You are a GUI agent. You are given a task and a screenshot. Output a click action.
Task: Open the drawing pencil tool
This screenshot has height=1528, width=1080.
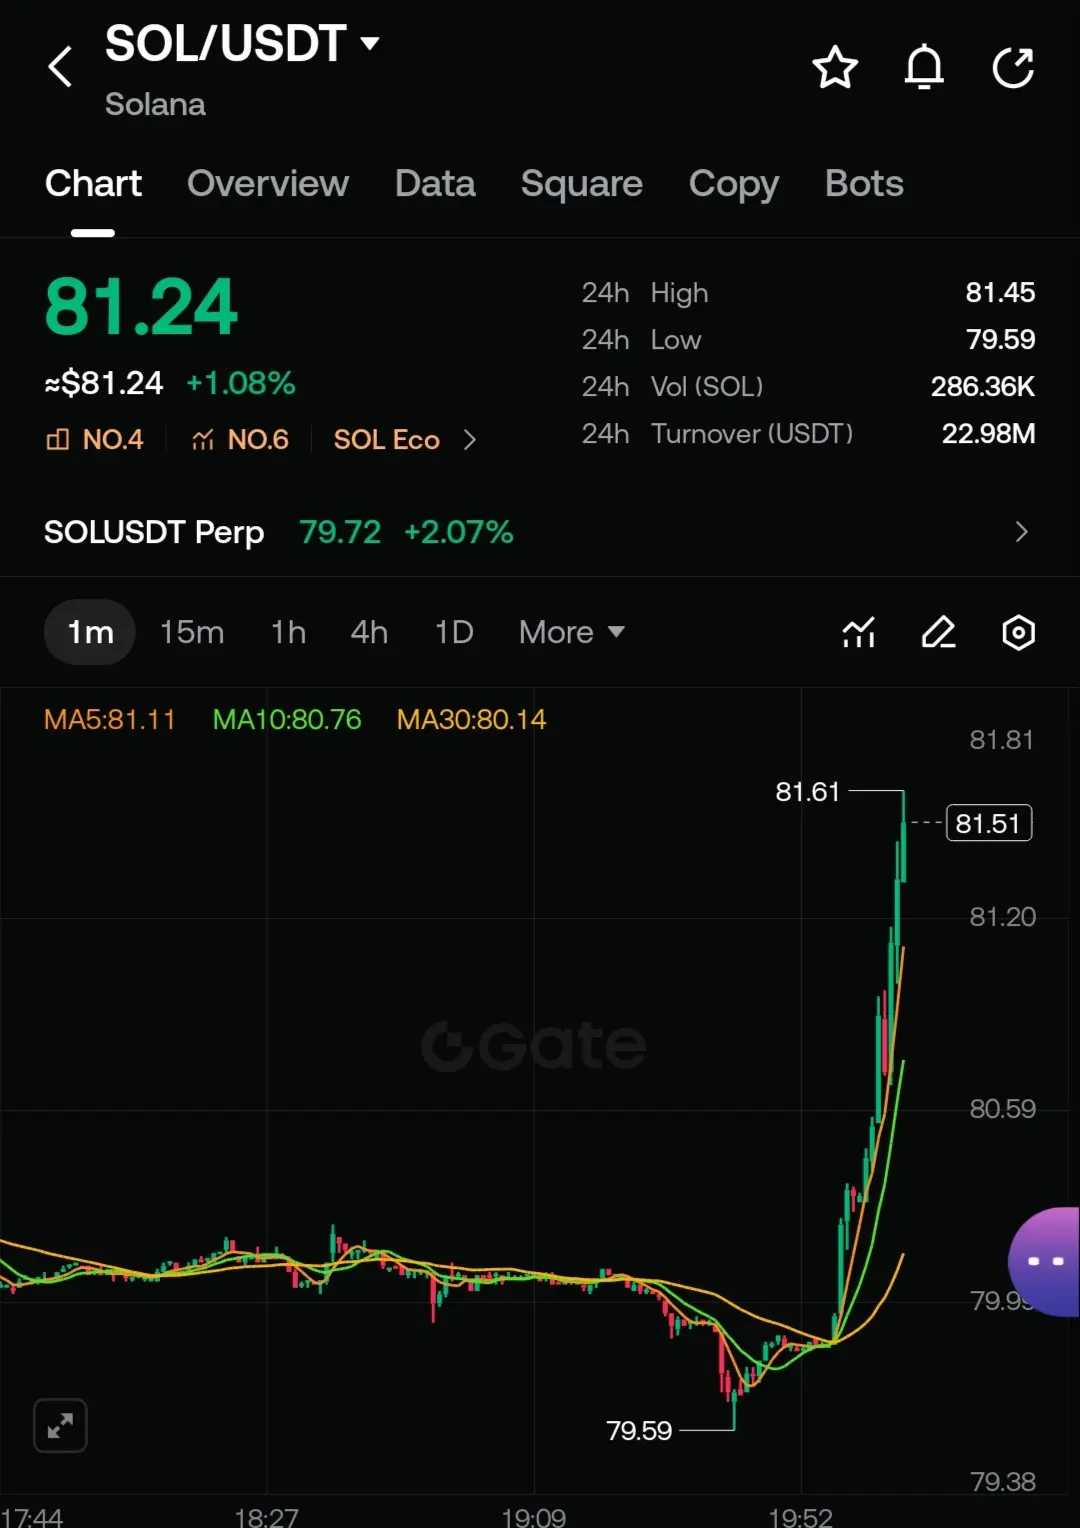(x=938, y=632)
